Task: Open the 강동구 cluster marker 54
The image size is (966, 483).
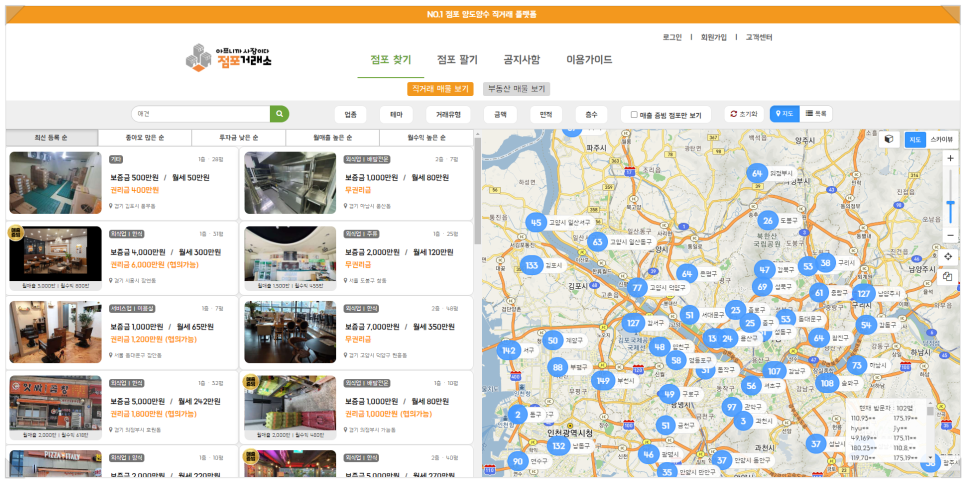Action: pyautogui.click(x=867, y=325)
